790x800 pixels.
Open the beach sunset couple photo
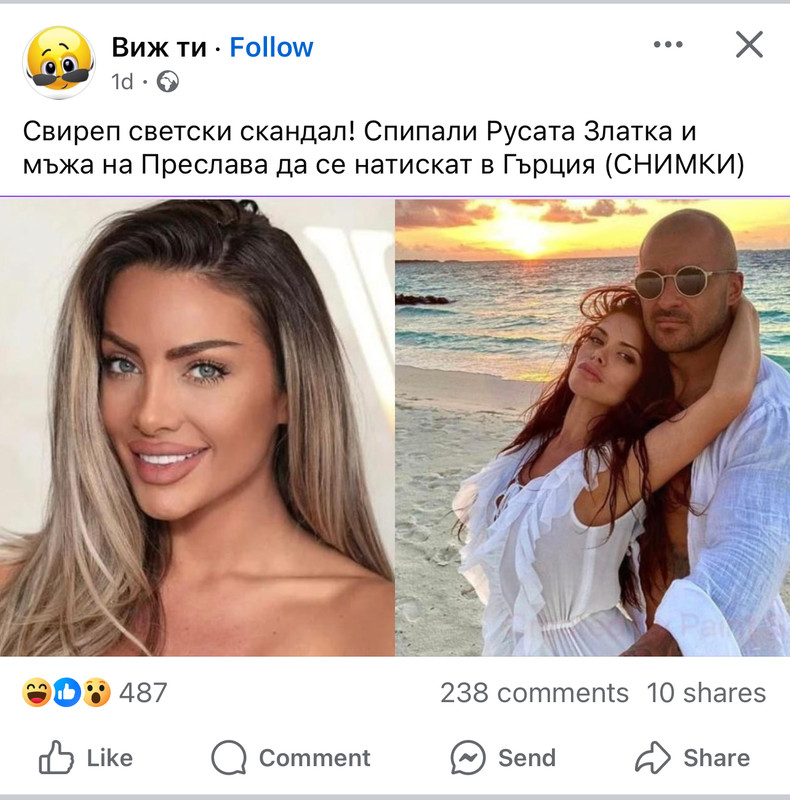coord(592,428)
